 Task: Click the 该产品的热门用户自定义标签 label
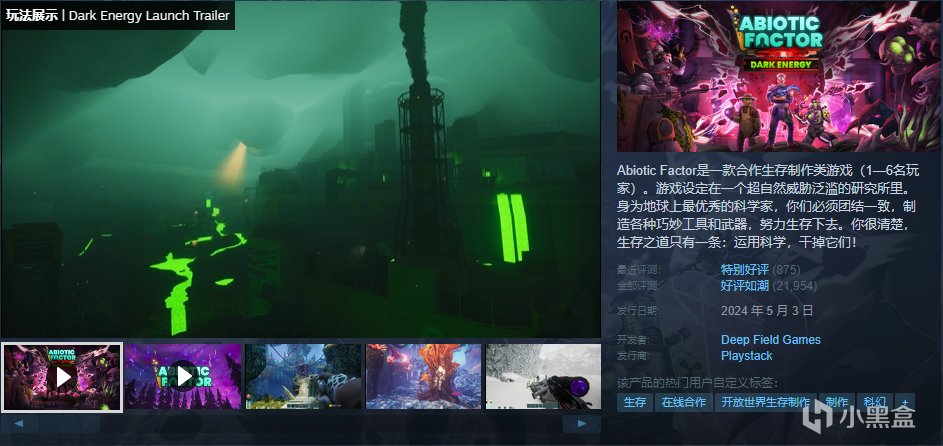[698, 382]
